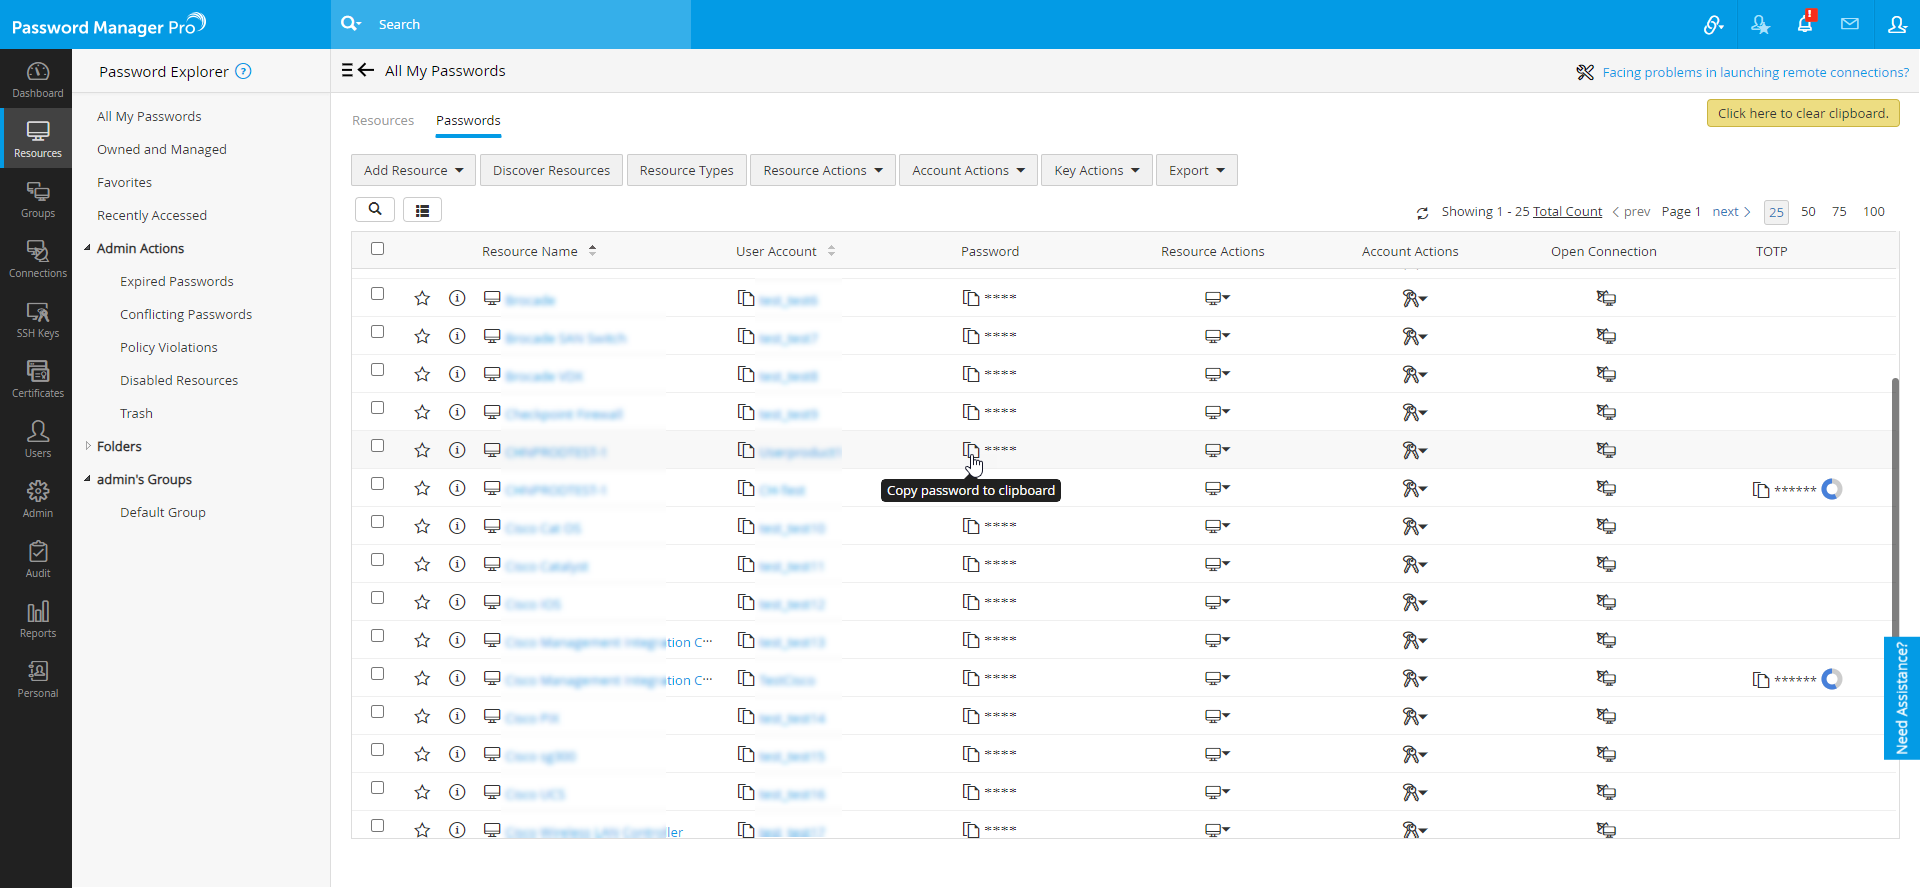Open the mail envelope icon in header
Viewport: 1920px width, 888px height.
pyautogui.click(x=1850, y=24)
